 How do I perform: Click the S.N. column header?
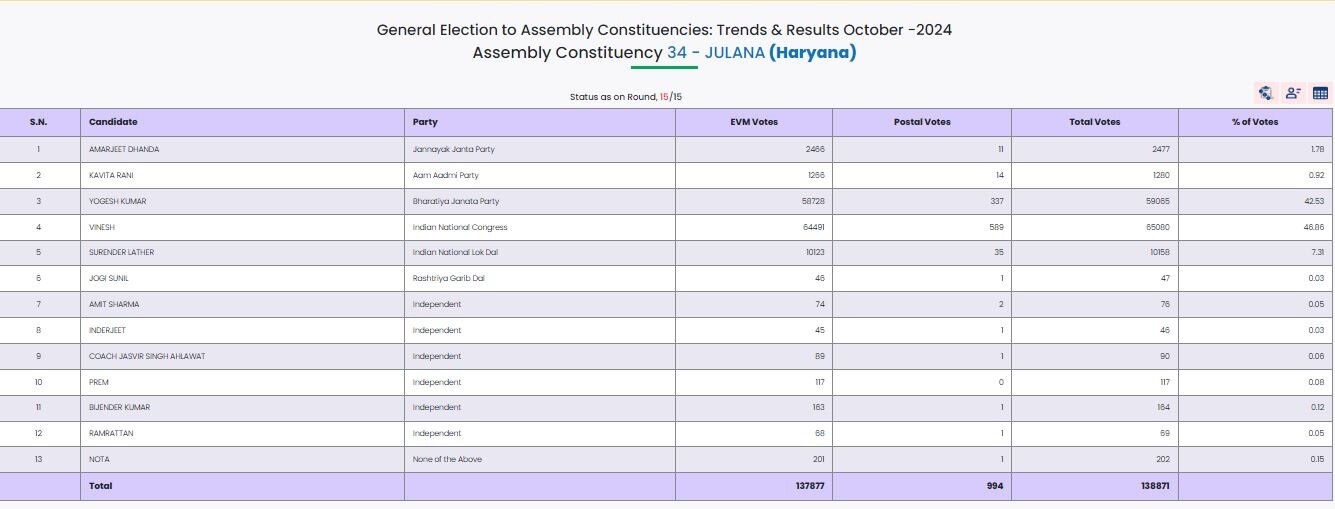(39, 122)
